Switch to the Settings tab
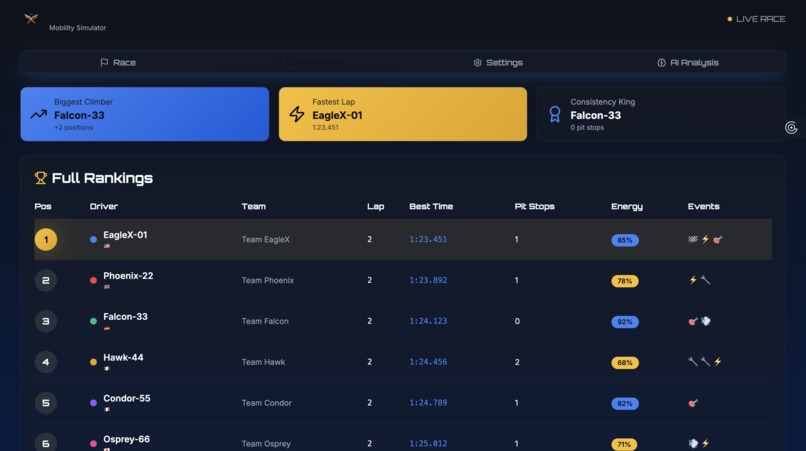The width and height of the screenshot is (806, 451). [x=498, y=62]
